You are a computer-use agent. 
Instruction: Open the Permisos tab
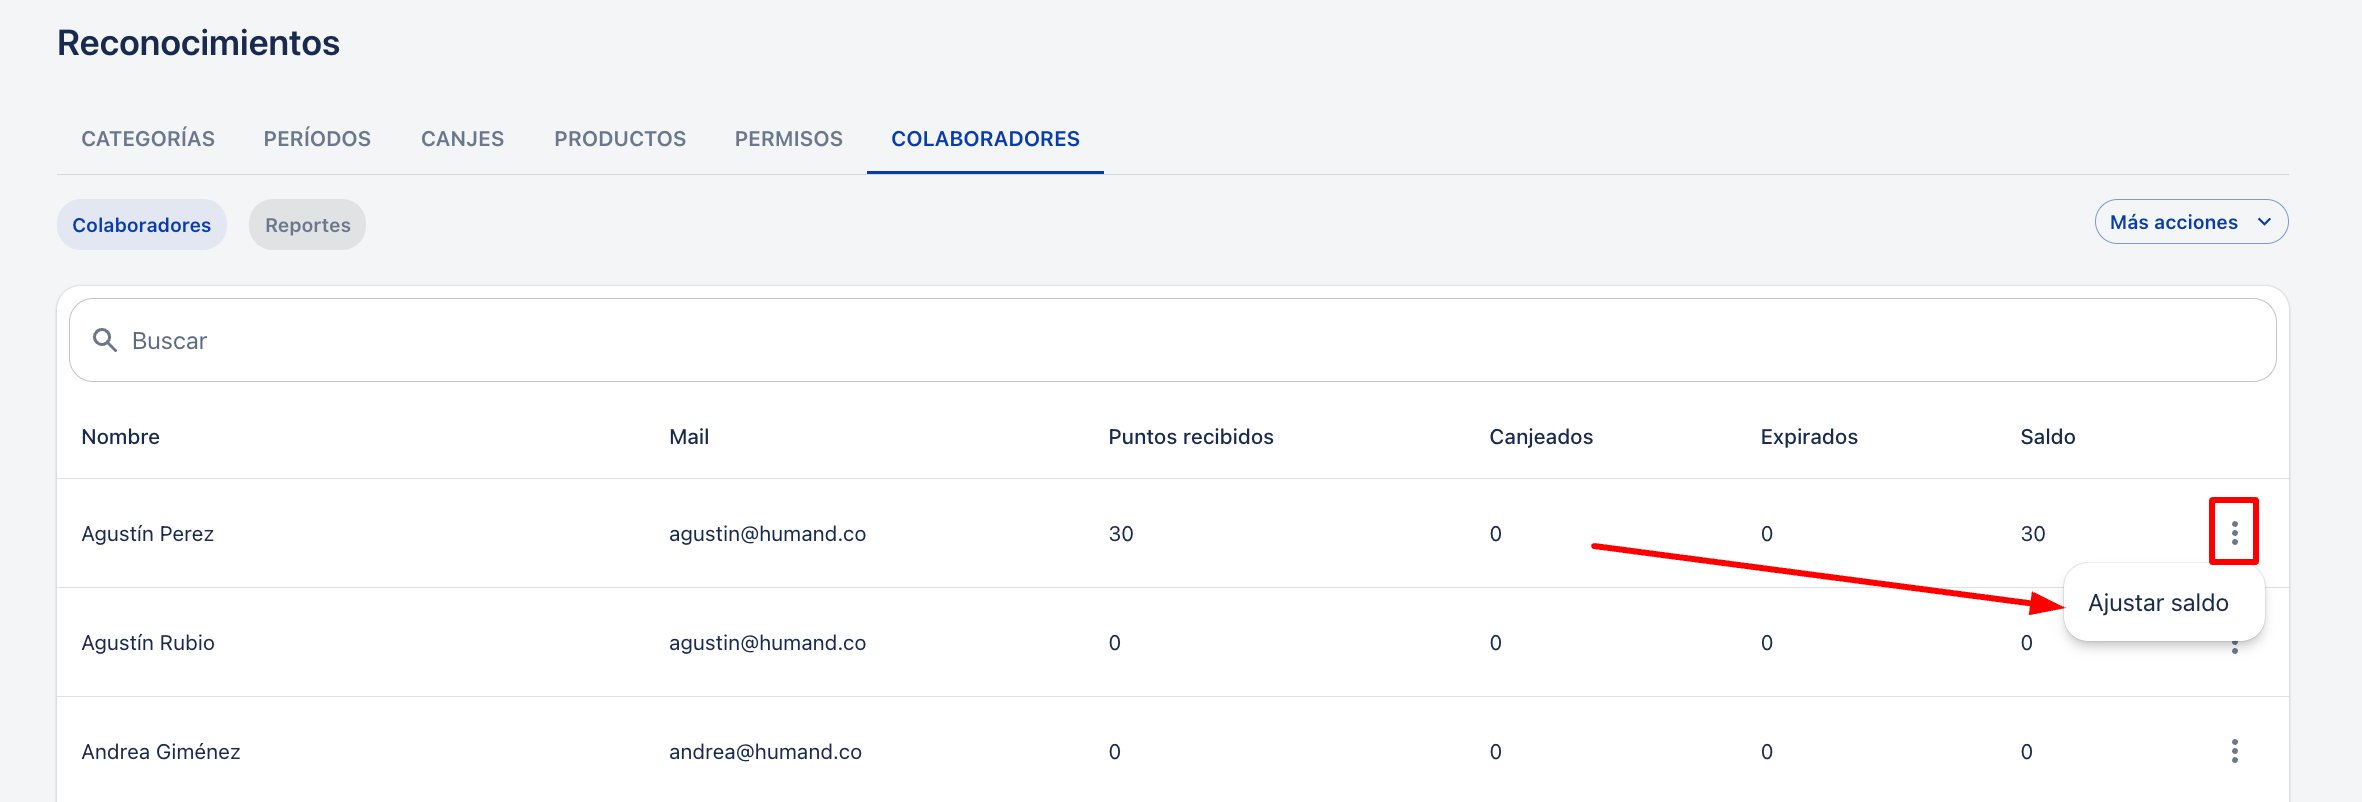tap(788, 139)
